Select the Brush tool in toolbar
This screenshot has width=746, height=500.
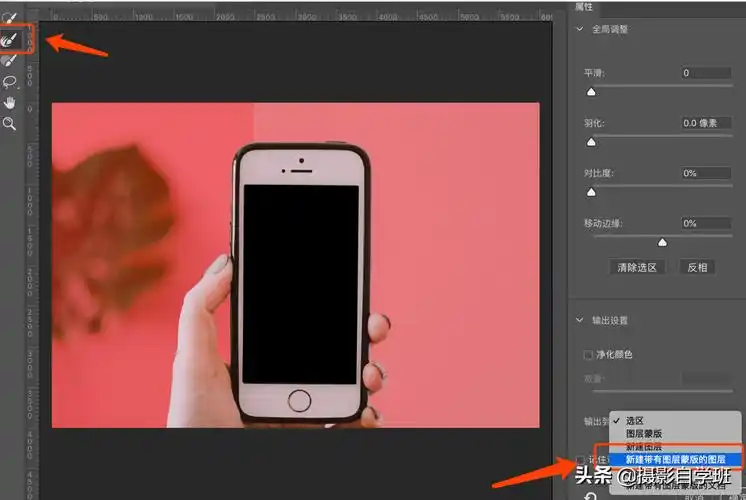click(x=10, y=61)
